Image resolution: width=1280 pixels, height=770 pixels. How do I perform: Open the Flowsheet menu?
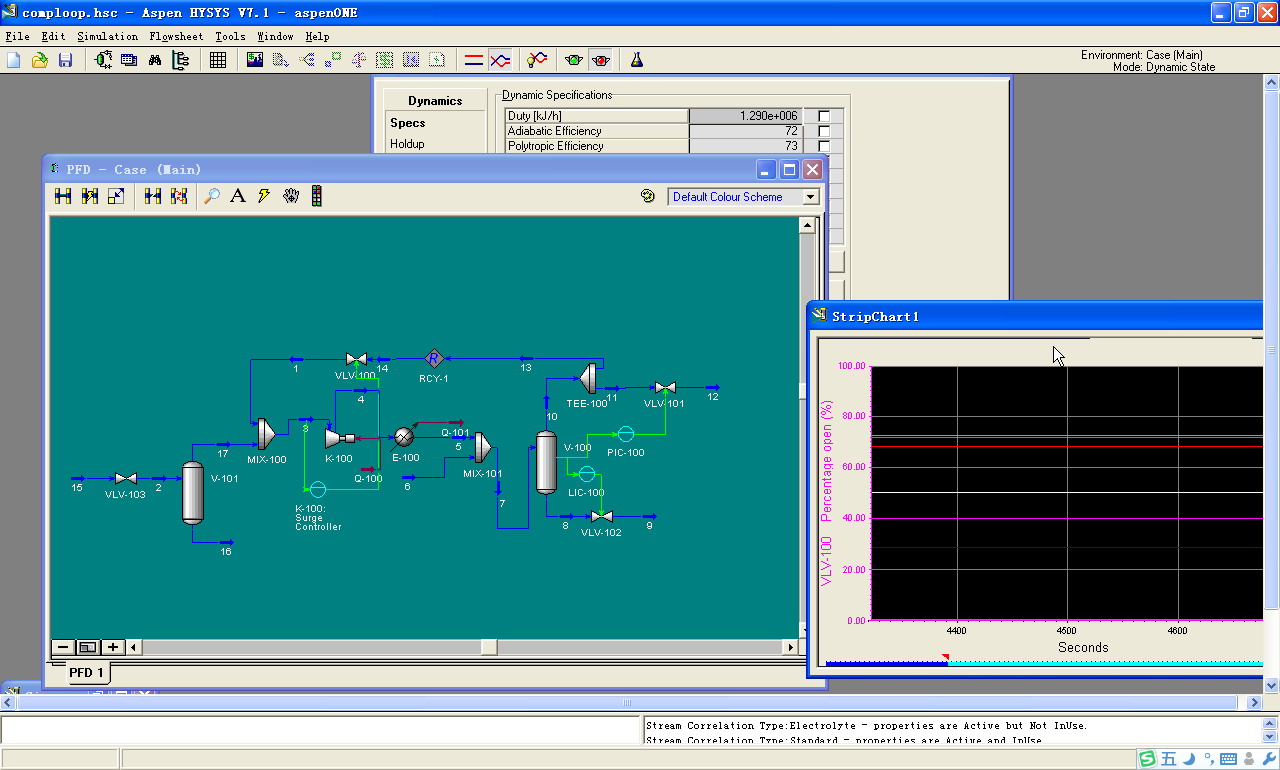point(176,36)
